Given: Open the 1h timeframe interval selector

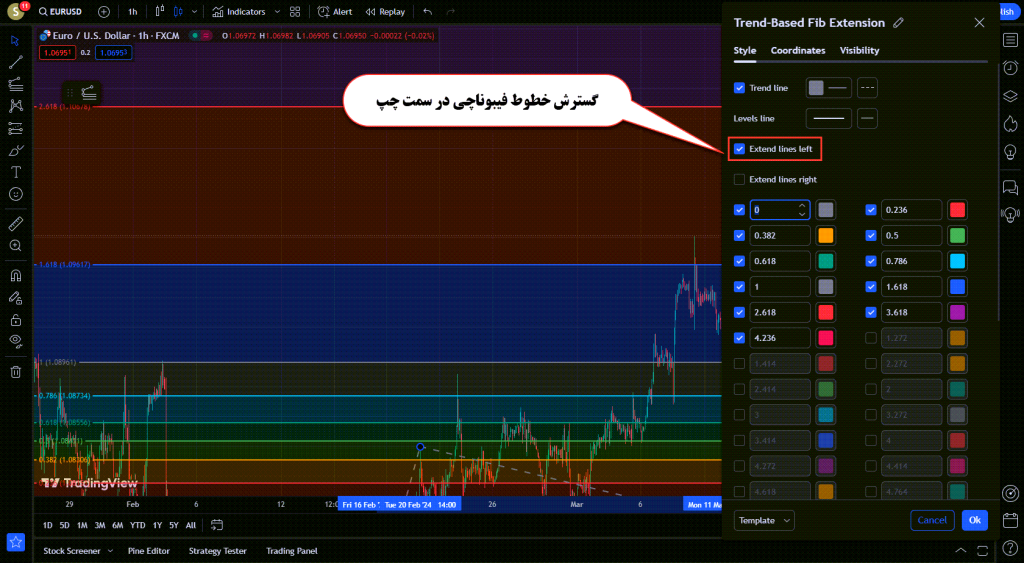Looking at the screenshot, I should tap(133, 12).
